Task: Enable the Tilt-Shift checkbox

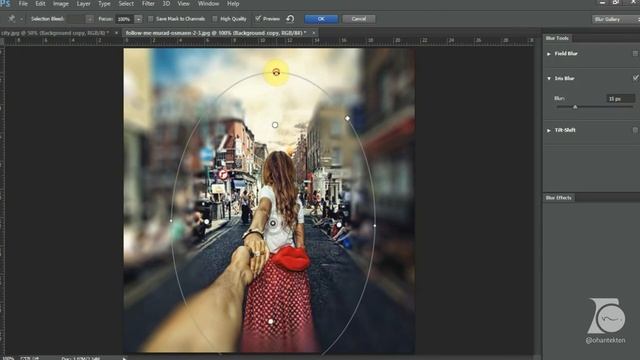Action: [636, 130]
